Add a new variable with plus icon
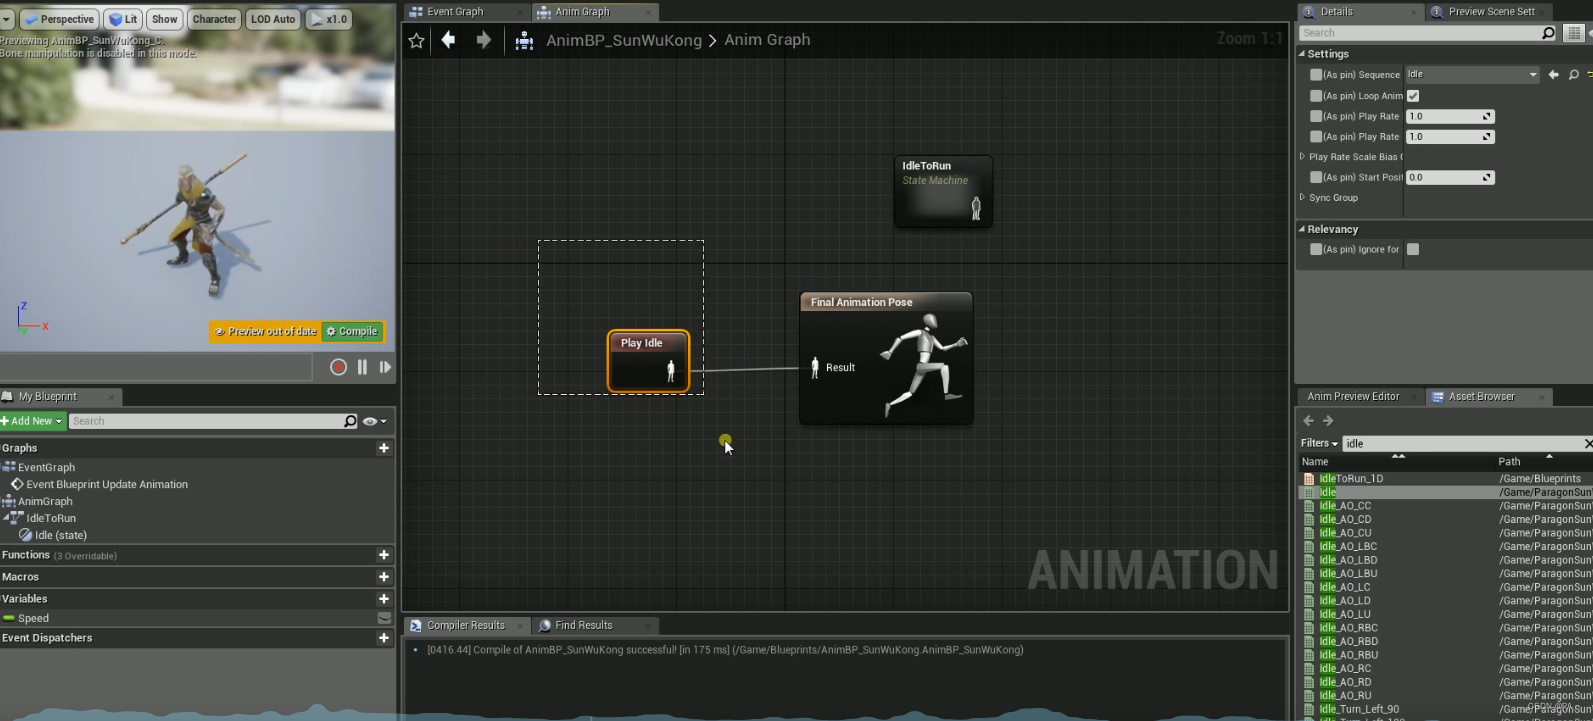The width and height of the screenshot is (1593, 721). 383,599
